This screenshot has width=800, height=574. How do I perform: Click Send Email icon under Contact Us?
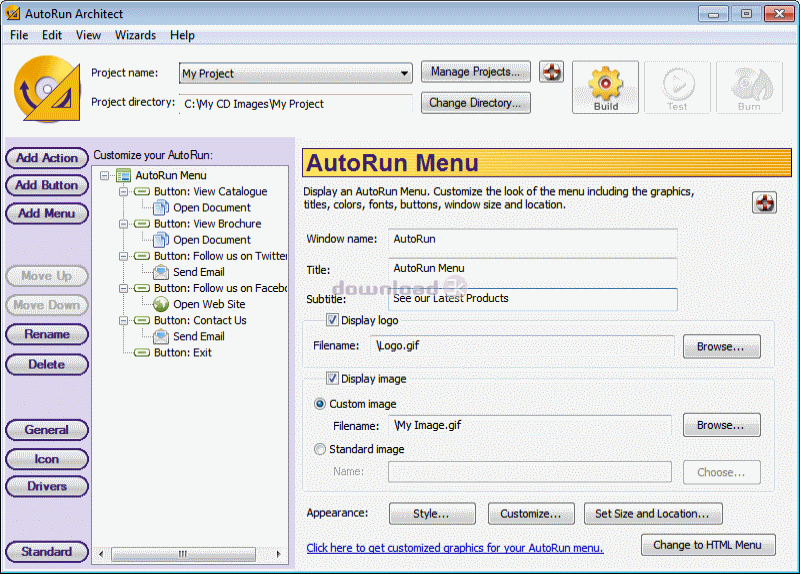pyautogui.click(x=161, y=336)
